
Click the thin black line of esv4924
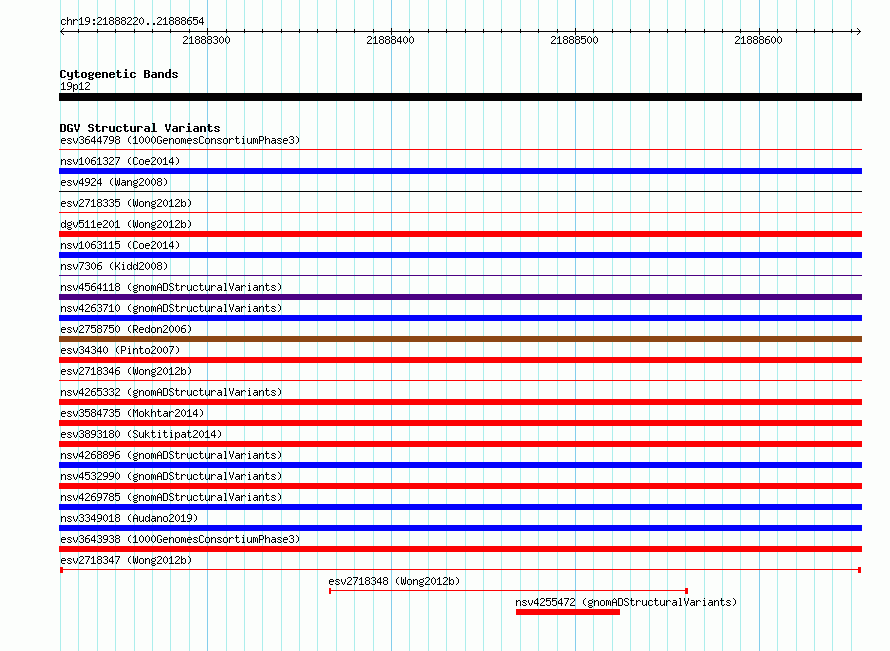[460, 192]
